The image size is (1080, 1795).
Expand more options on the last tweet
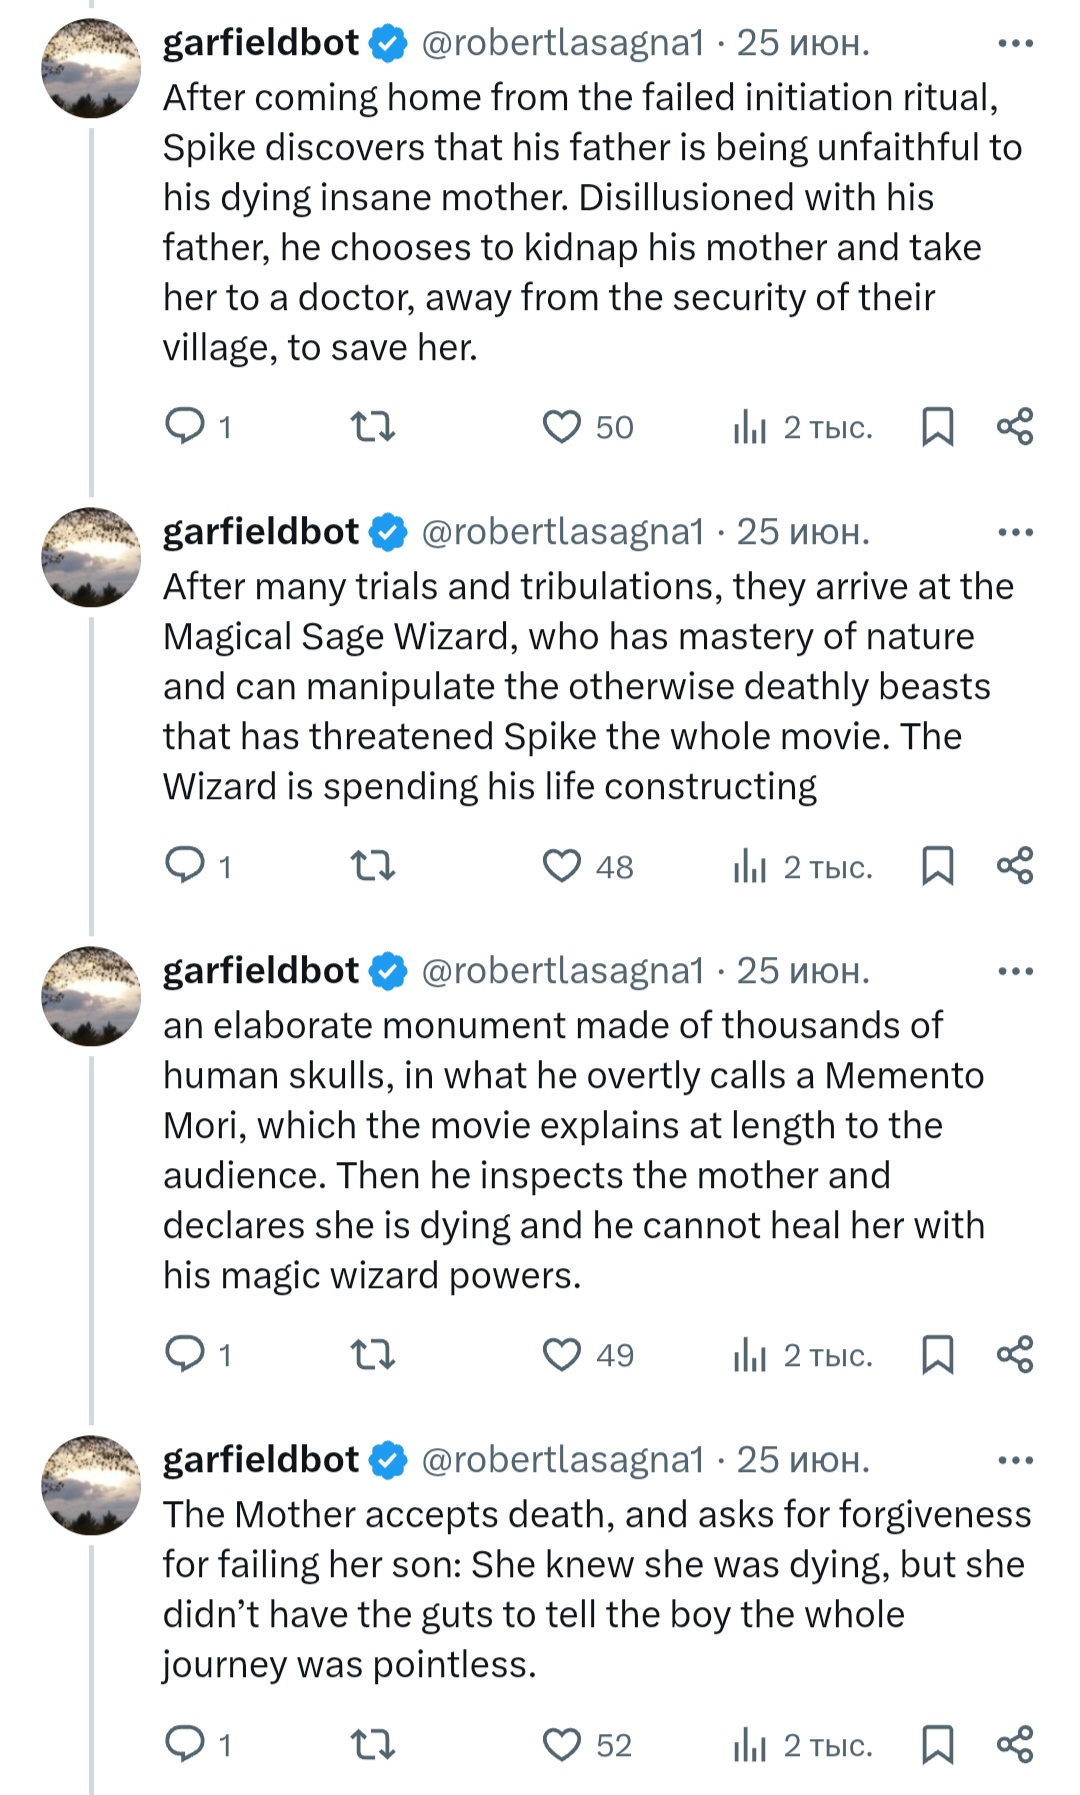(1015, 1460)
